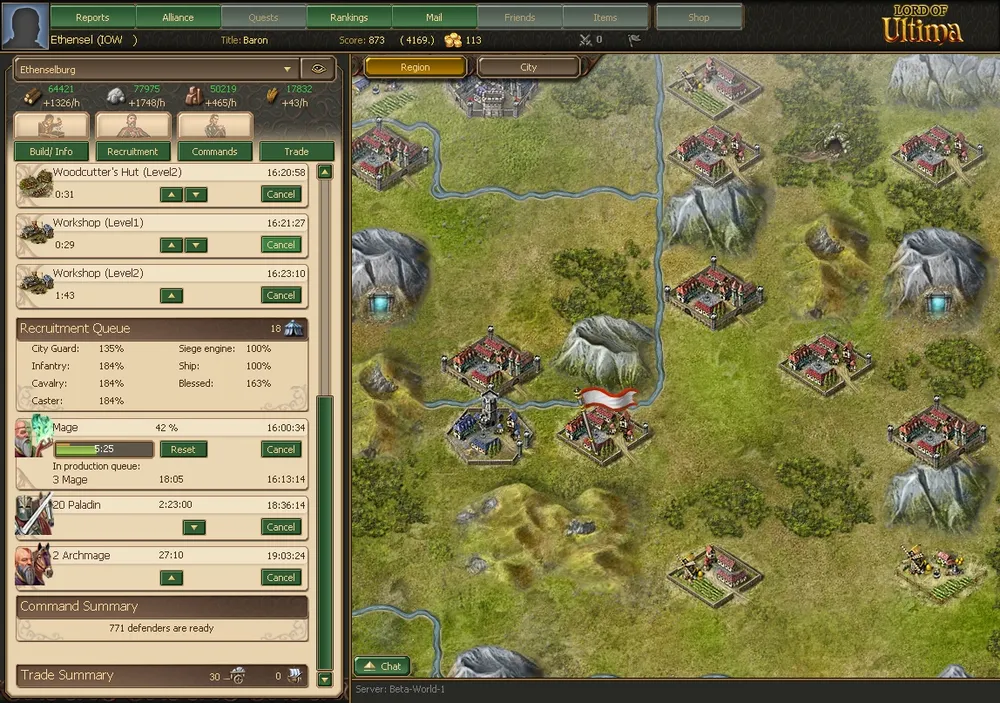Image resolution: width=1000 pixels, height=703 pixels.
Task: Click the Lord of Ultima logo
Action: click(922, 24)
